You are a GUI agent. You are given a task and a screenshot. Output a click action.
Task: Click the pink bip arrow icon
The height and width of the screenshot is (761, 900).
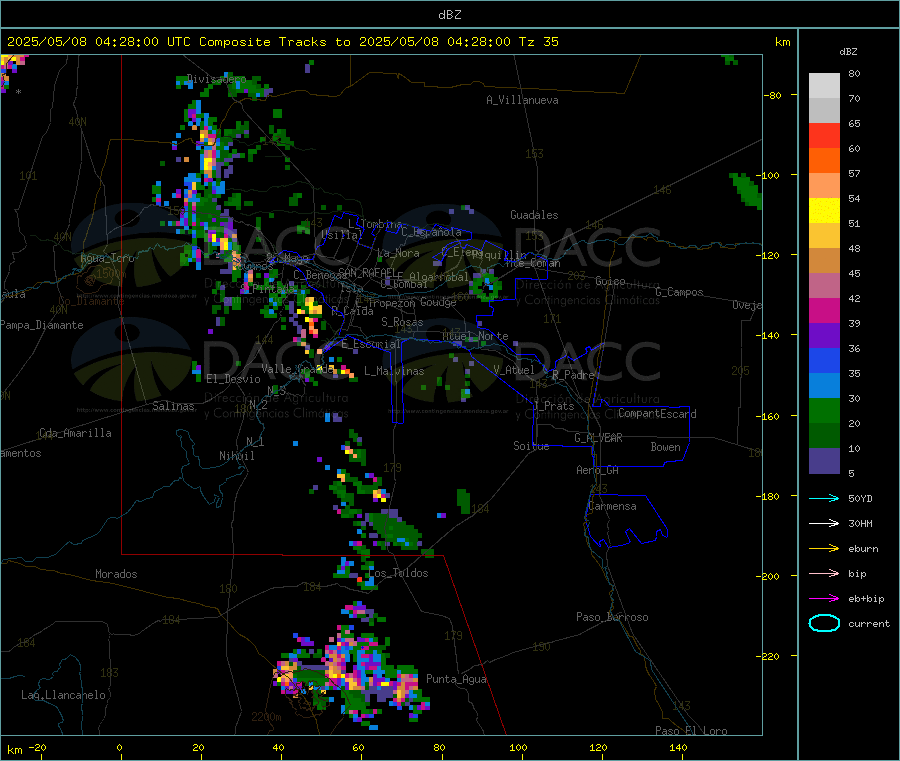coord(824,573)
